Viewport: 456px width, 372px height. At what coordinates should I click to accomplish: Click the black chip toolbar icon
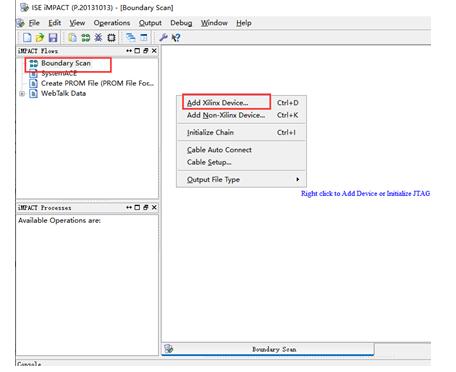coord(111,37)
